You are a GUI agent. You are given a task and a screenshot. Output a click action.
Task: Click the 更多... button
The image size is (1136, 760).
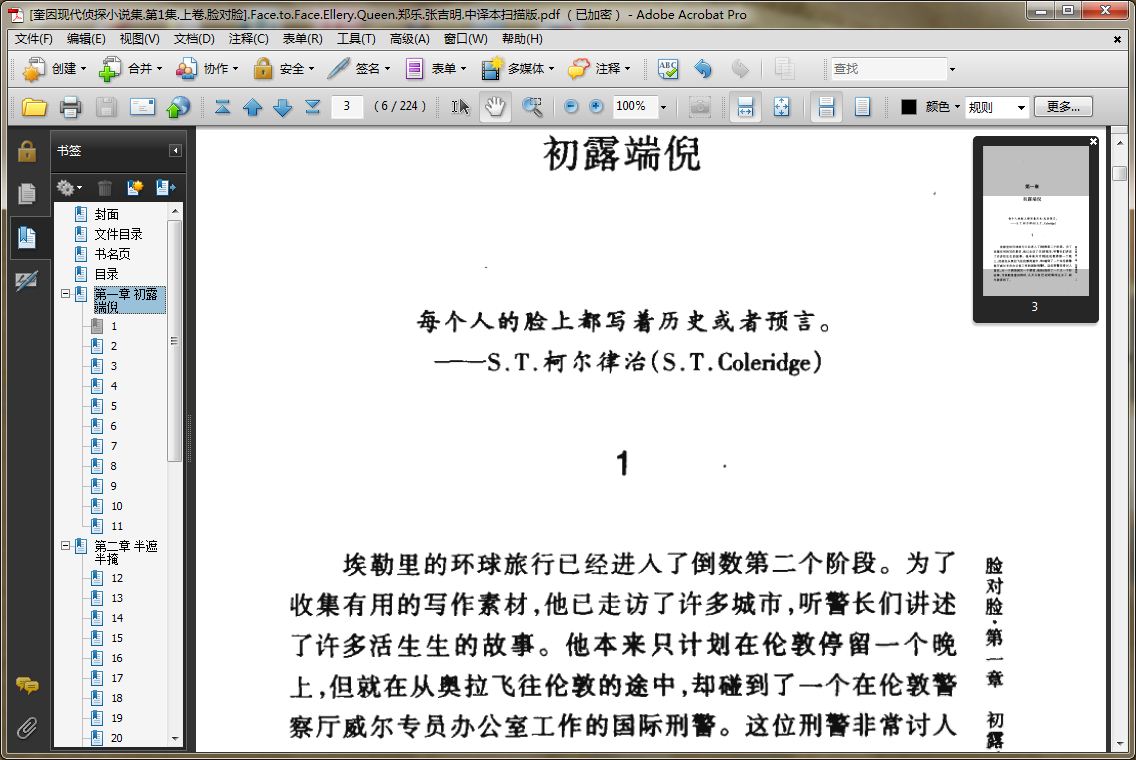click(1063, 107)
